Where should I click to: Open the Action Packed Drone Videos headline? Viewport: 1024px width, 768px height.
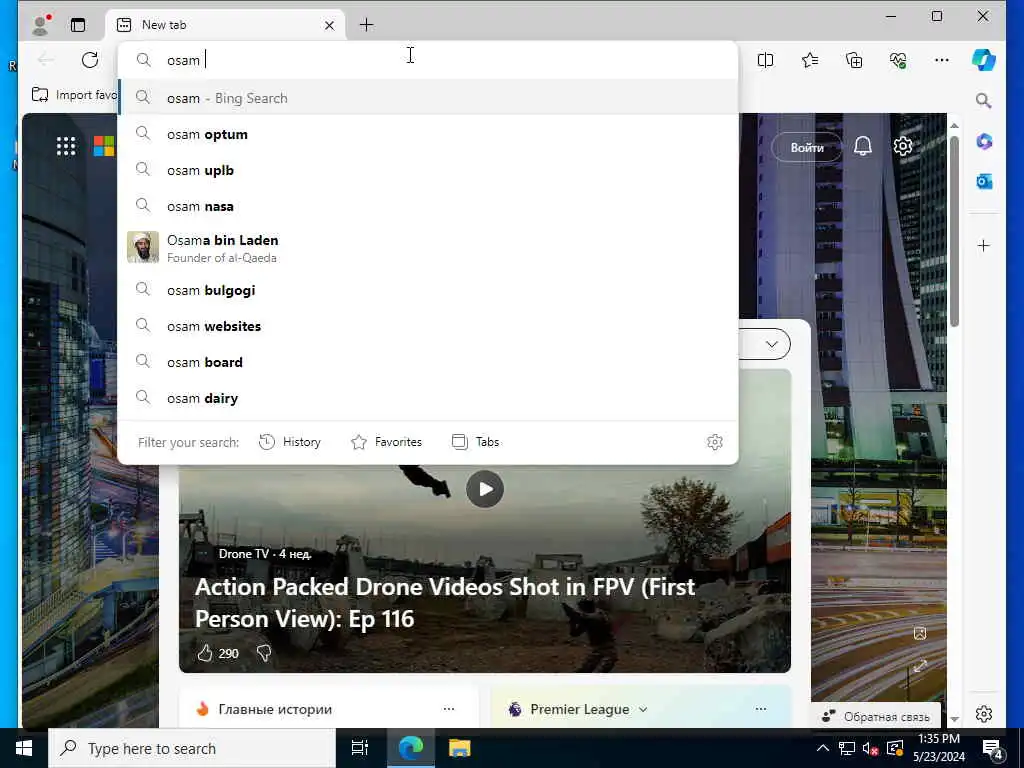445,602
